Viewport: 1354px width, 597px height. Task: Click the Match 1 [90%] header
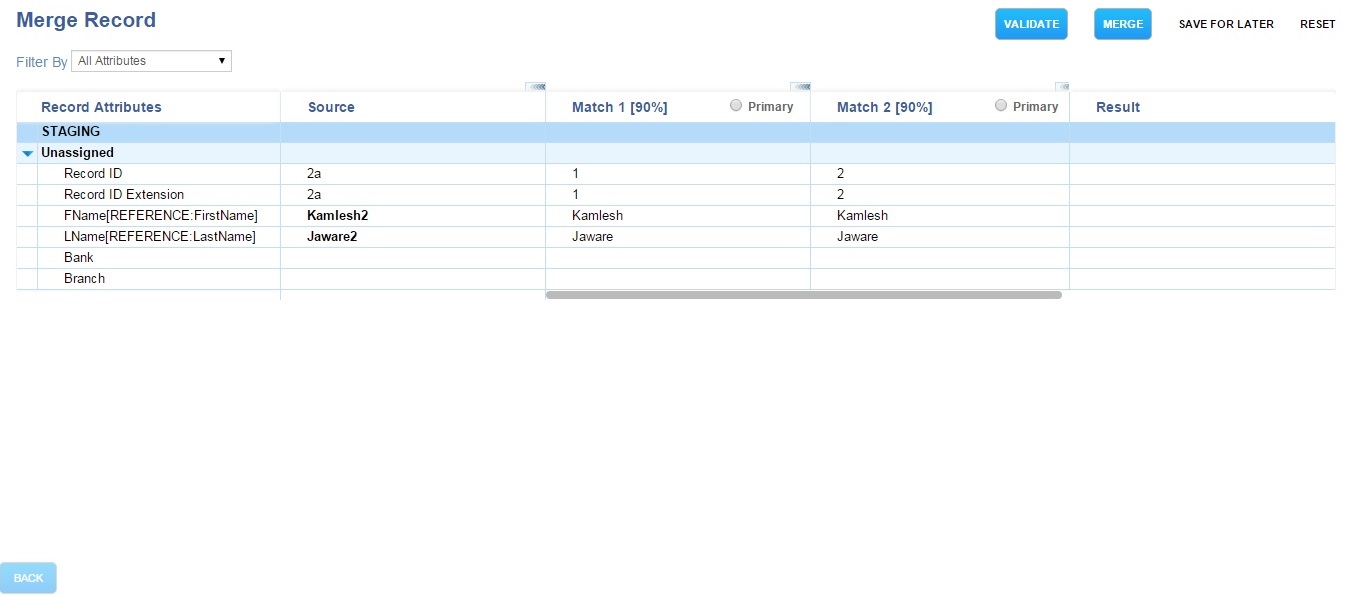(x=620, y=107)
